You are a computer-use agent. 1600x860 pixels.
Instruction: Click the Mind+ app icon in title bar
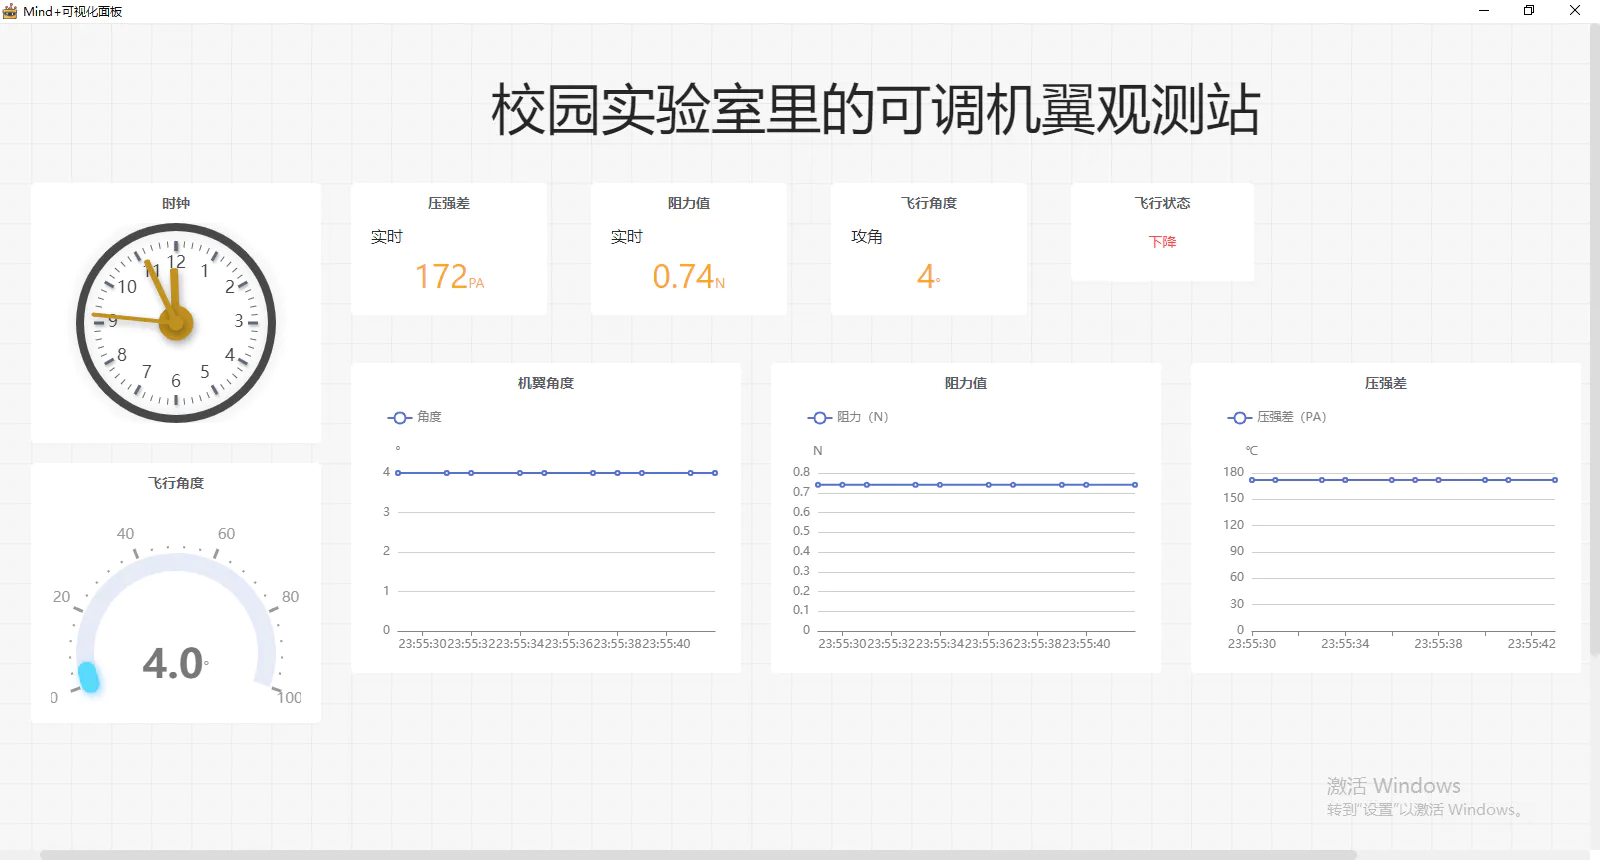point(10,11)
